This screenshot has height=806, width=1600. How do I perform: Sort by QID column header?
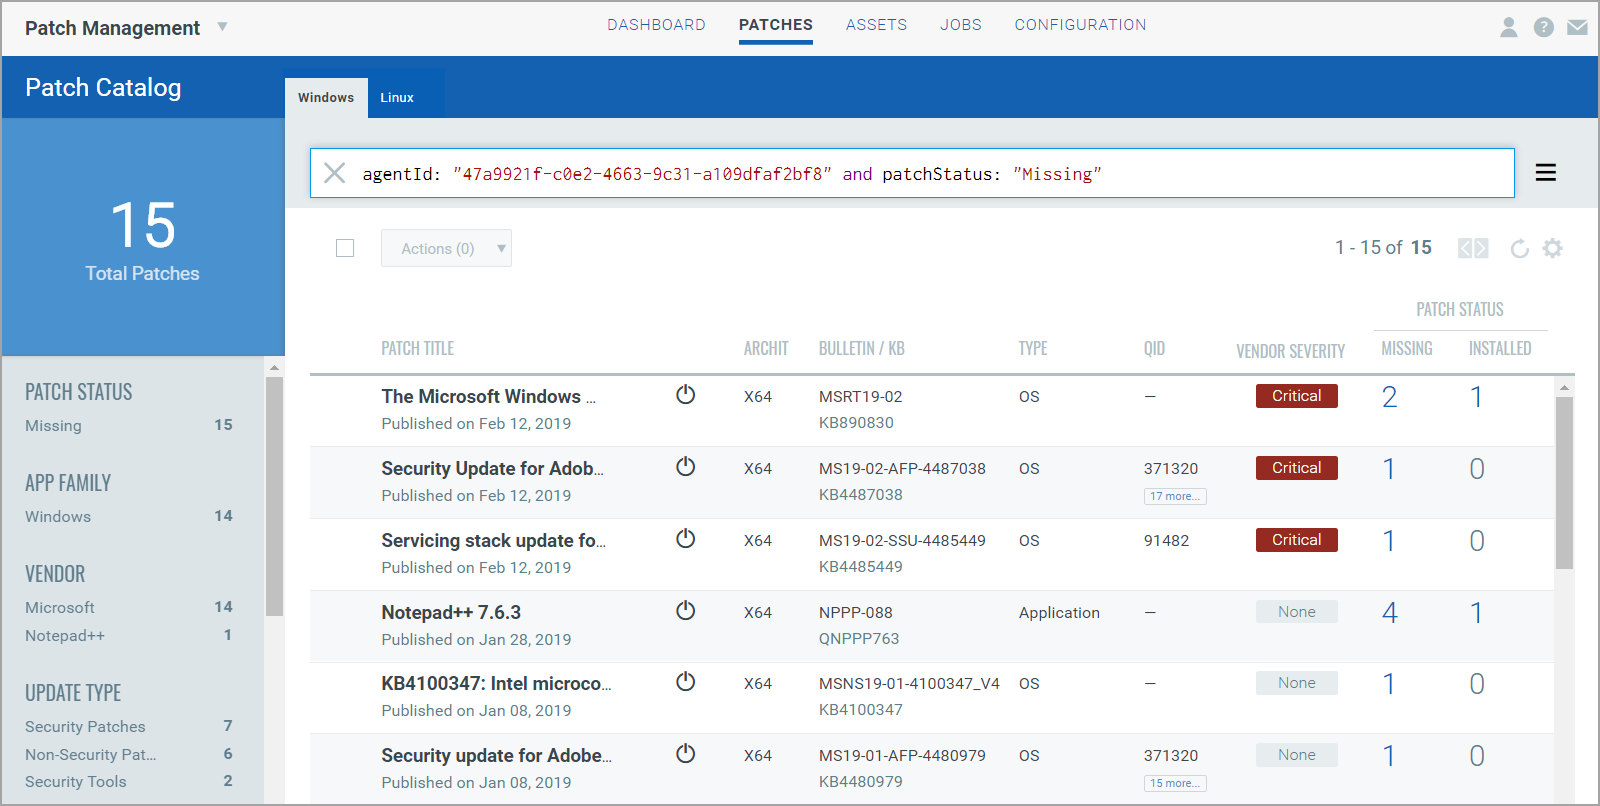click(1154, 348)
